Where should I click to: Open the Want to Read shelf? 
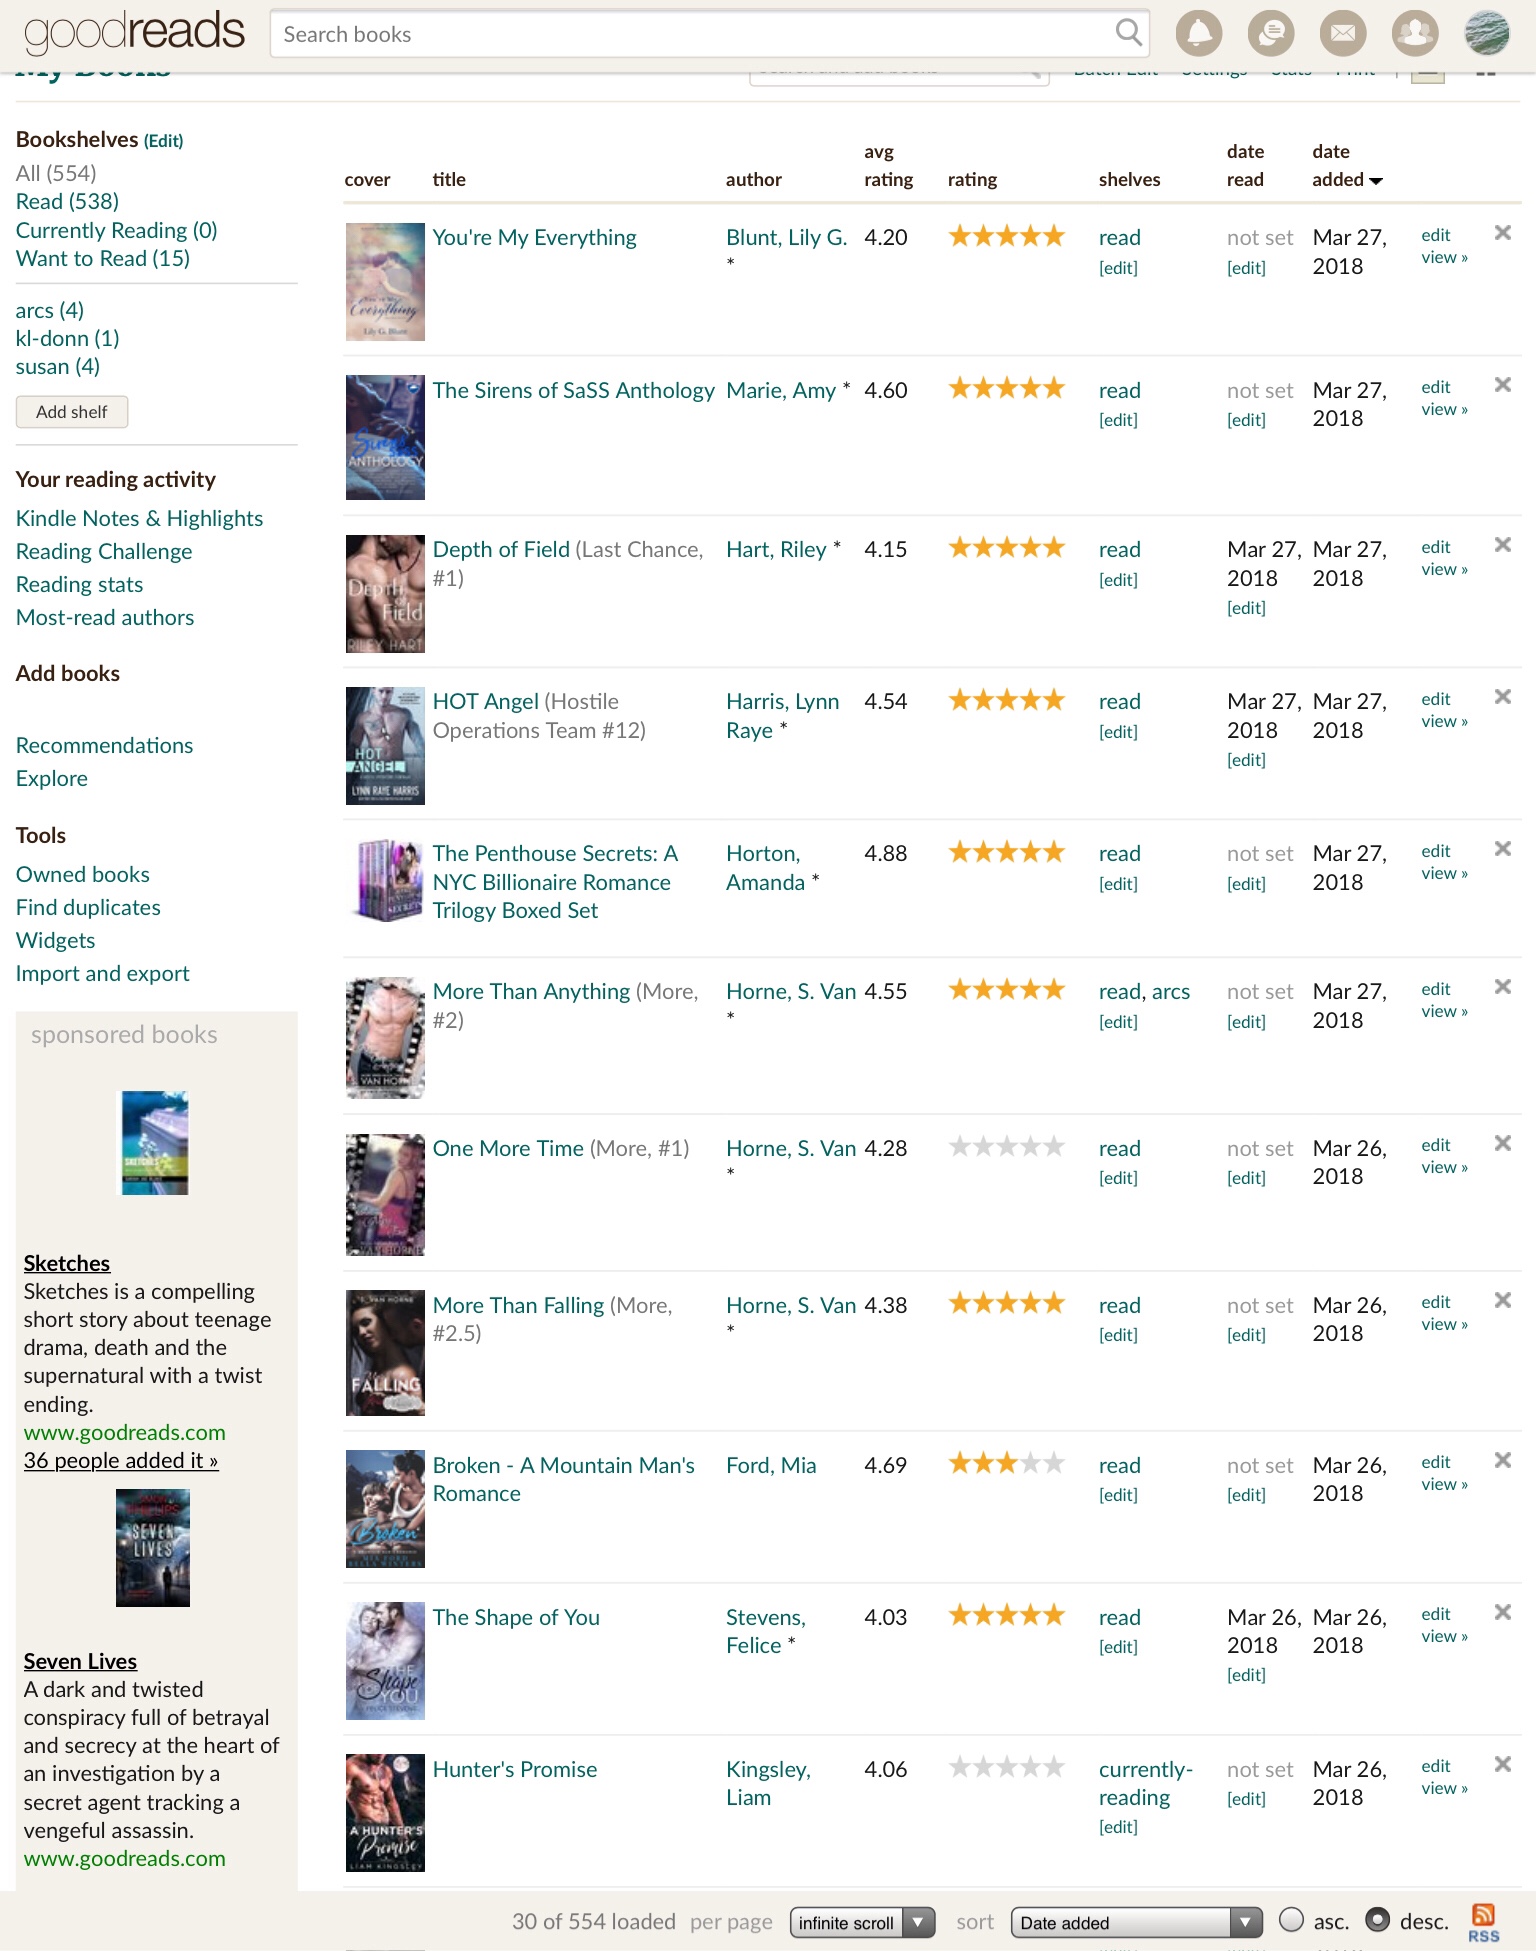tap(102, 258)
